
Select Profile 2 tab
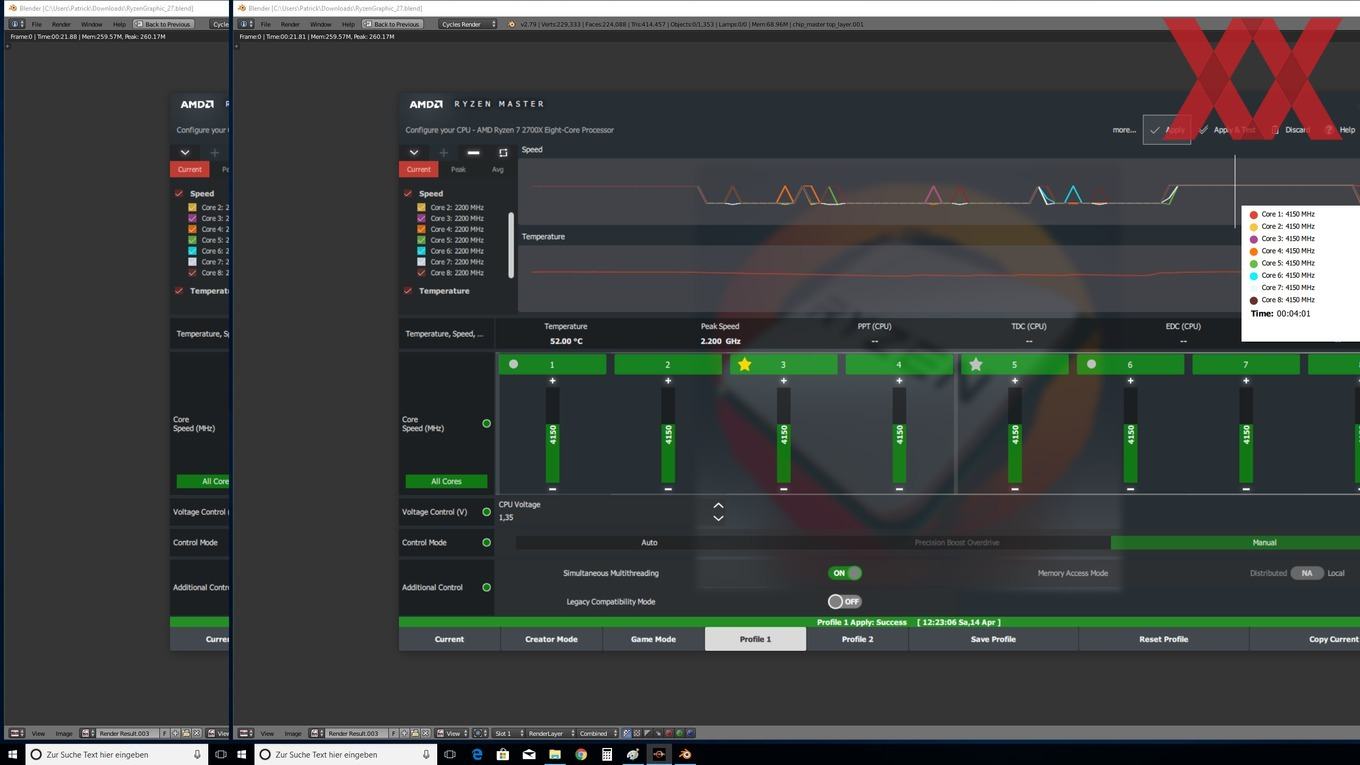pyautogui.click(x=857, y=639)
